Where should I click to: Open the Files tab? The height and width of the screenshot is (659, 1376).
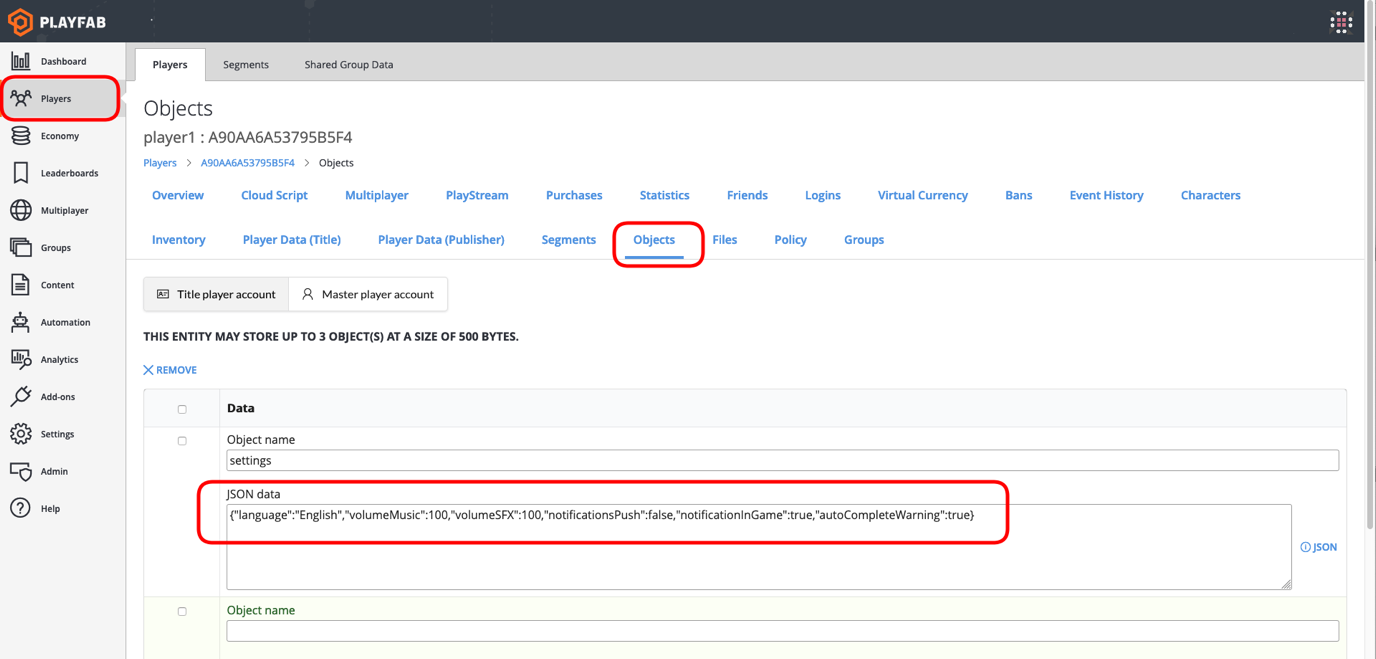[x=725, y=240]
